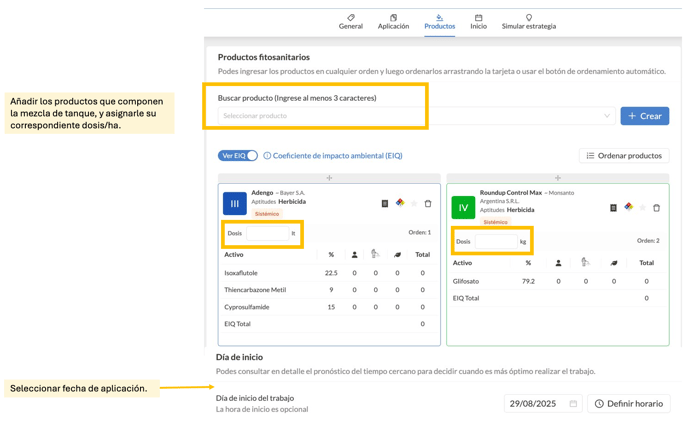The image size is (688, 426).
Task: Click the hazard diamond icon for Adengo
Action: click(400, 203)
